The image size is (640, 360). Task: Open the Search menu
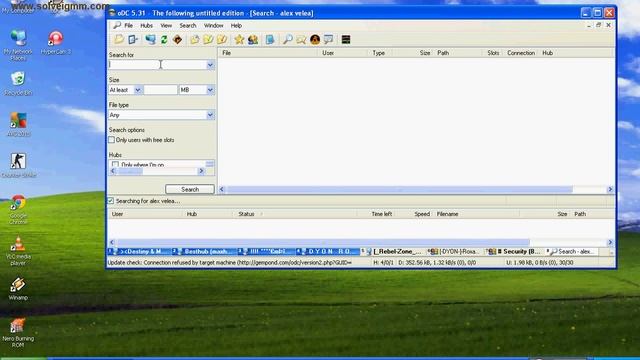(188, 25)
